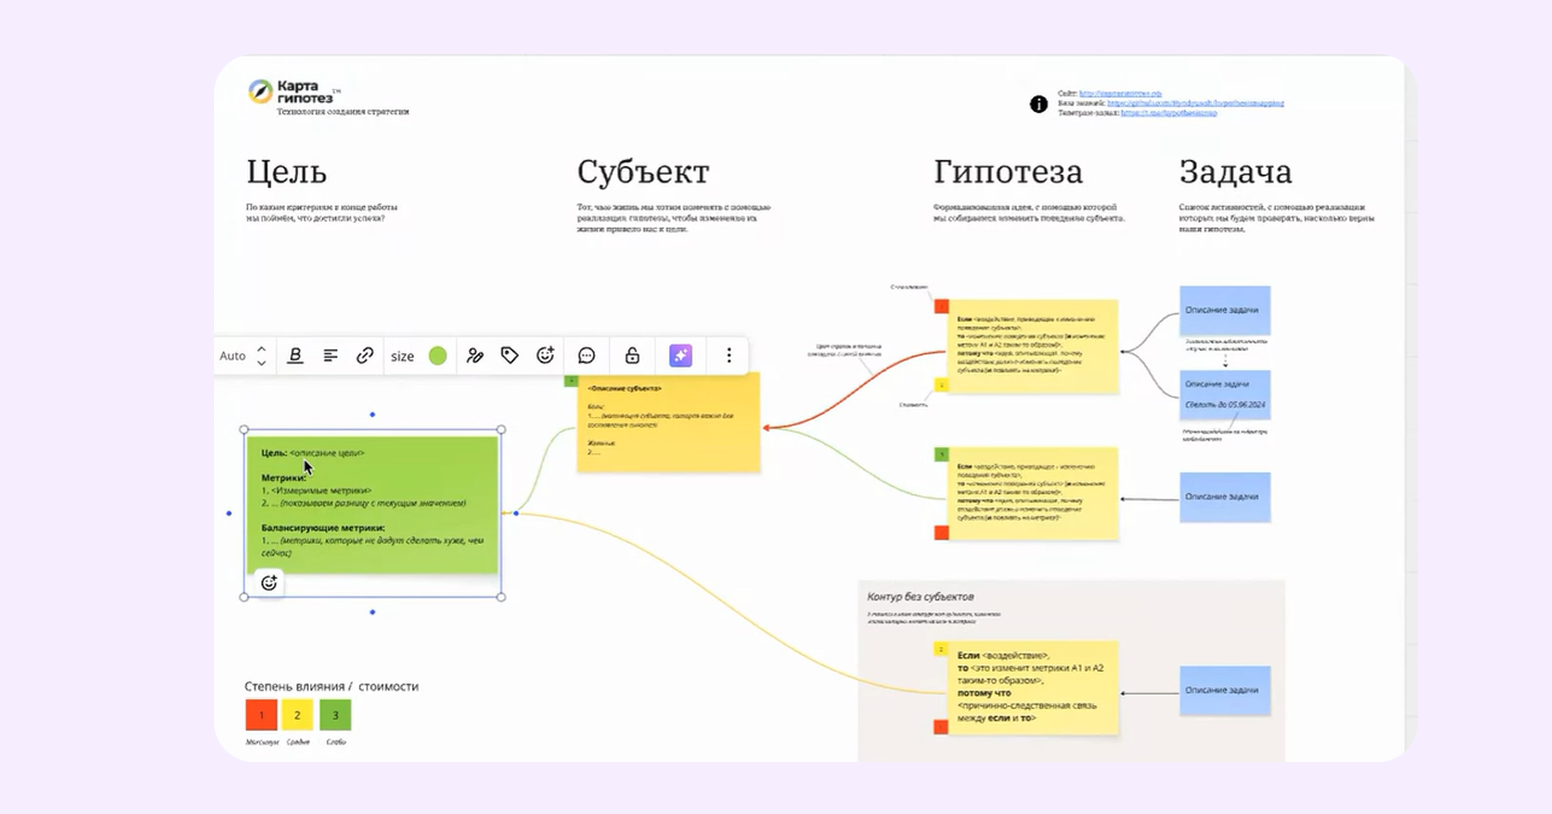Toggle the lock on selected sticky
Viewport: 1552px width, 814px height.
point(632,356)
